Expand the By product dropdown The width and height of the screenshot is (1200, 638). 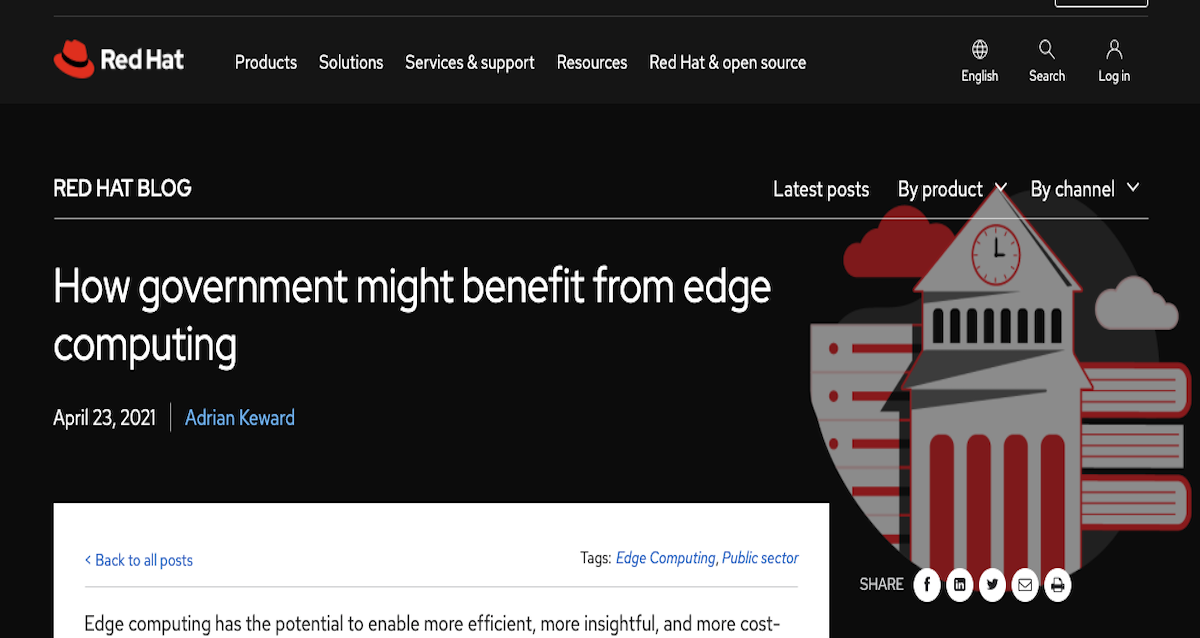tap(951, 189)
